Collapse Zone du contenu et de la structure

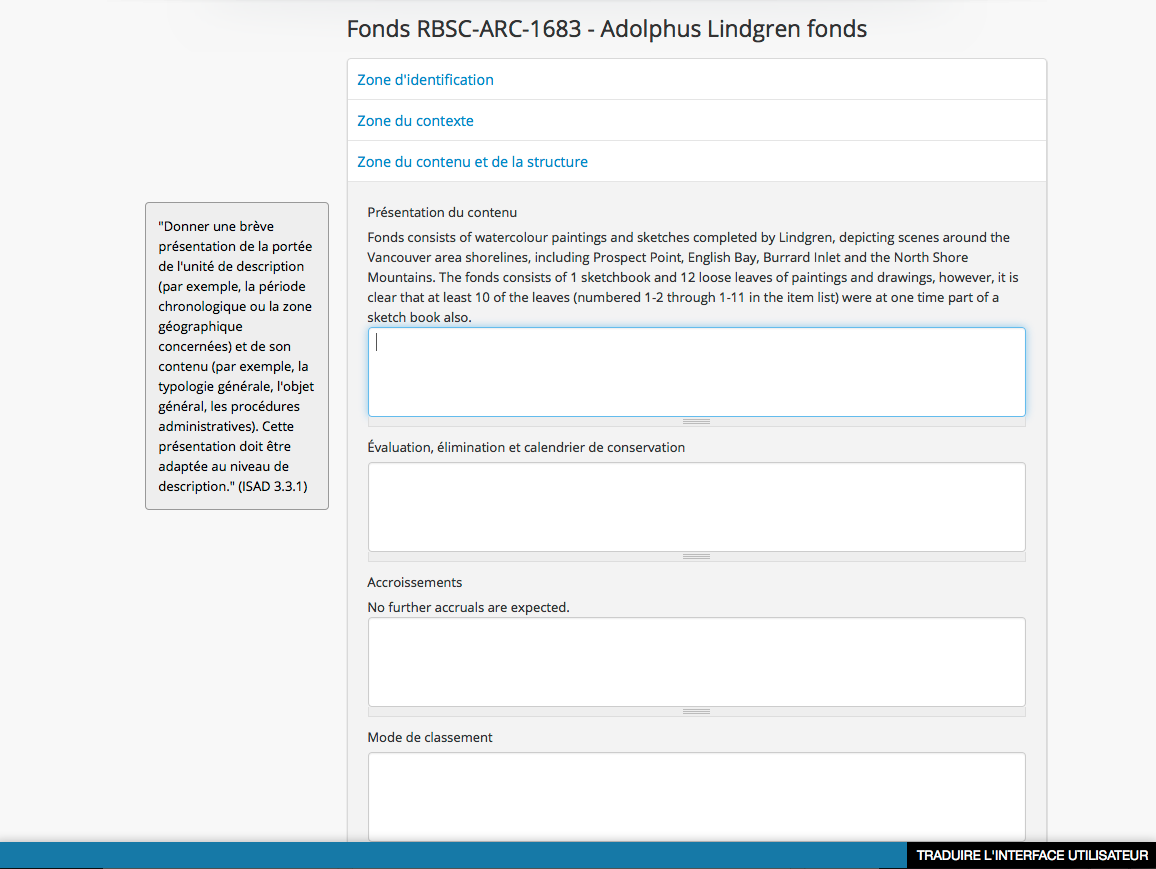(472, 162)
